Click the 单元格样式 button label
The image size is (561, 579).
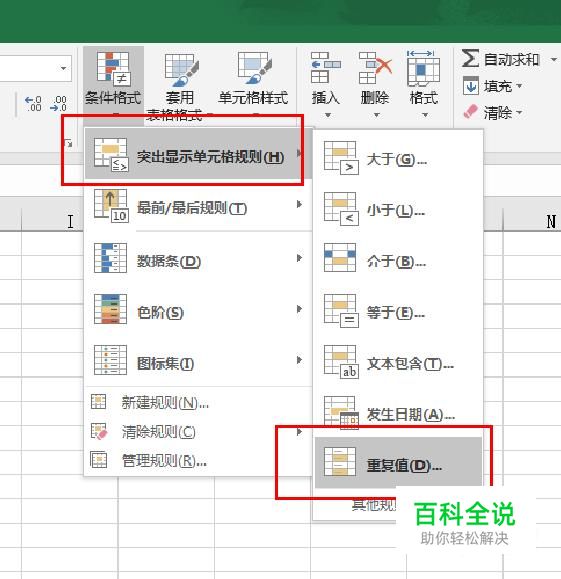(253, 98)
